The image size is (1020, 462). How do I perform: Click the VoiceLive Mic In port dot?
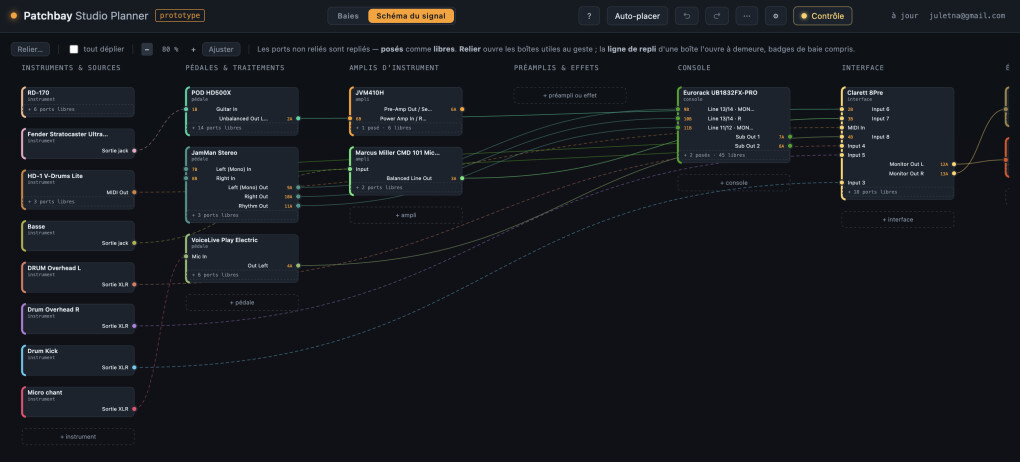(186, 256)
